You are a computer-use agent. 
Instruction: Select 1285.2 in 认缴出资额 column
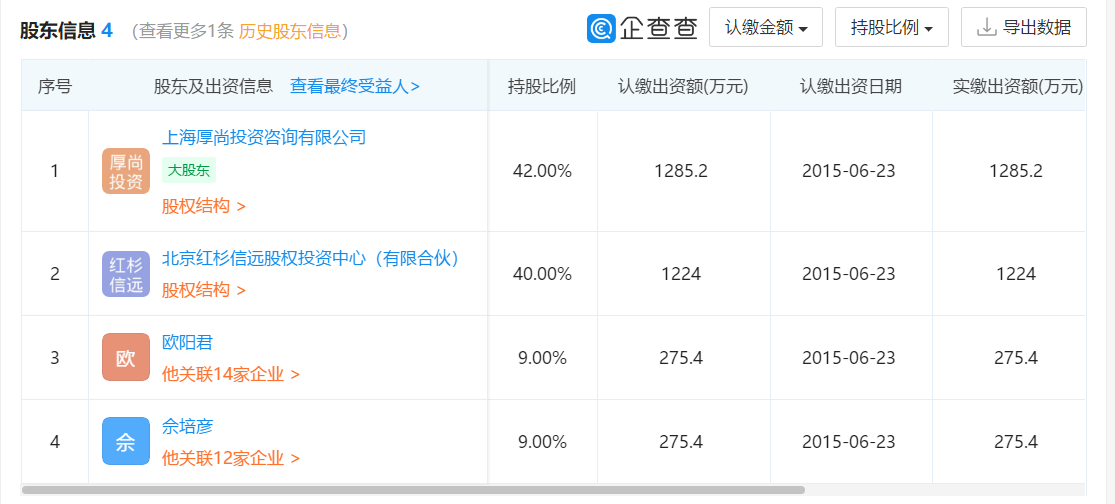click(x=683, y=171)
